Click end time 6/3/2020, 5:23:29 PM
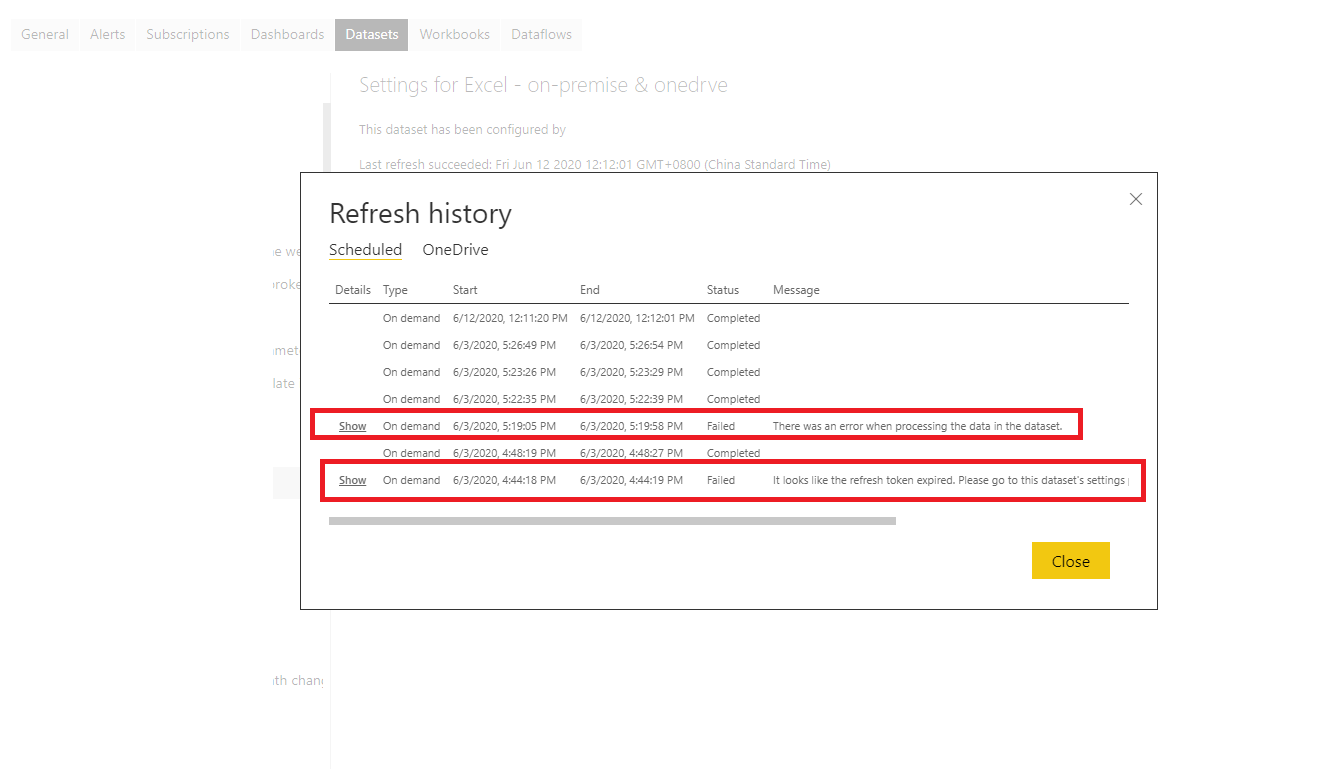The image size is (1327, 769). coord(631,372)
